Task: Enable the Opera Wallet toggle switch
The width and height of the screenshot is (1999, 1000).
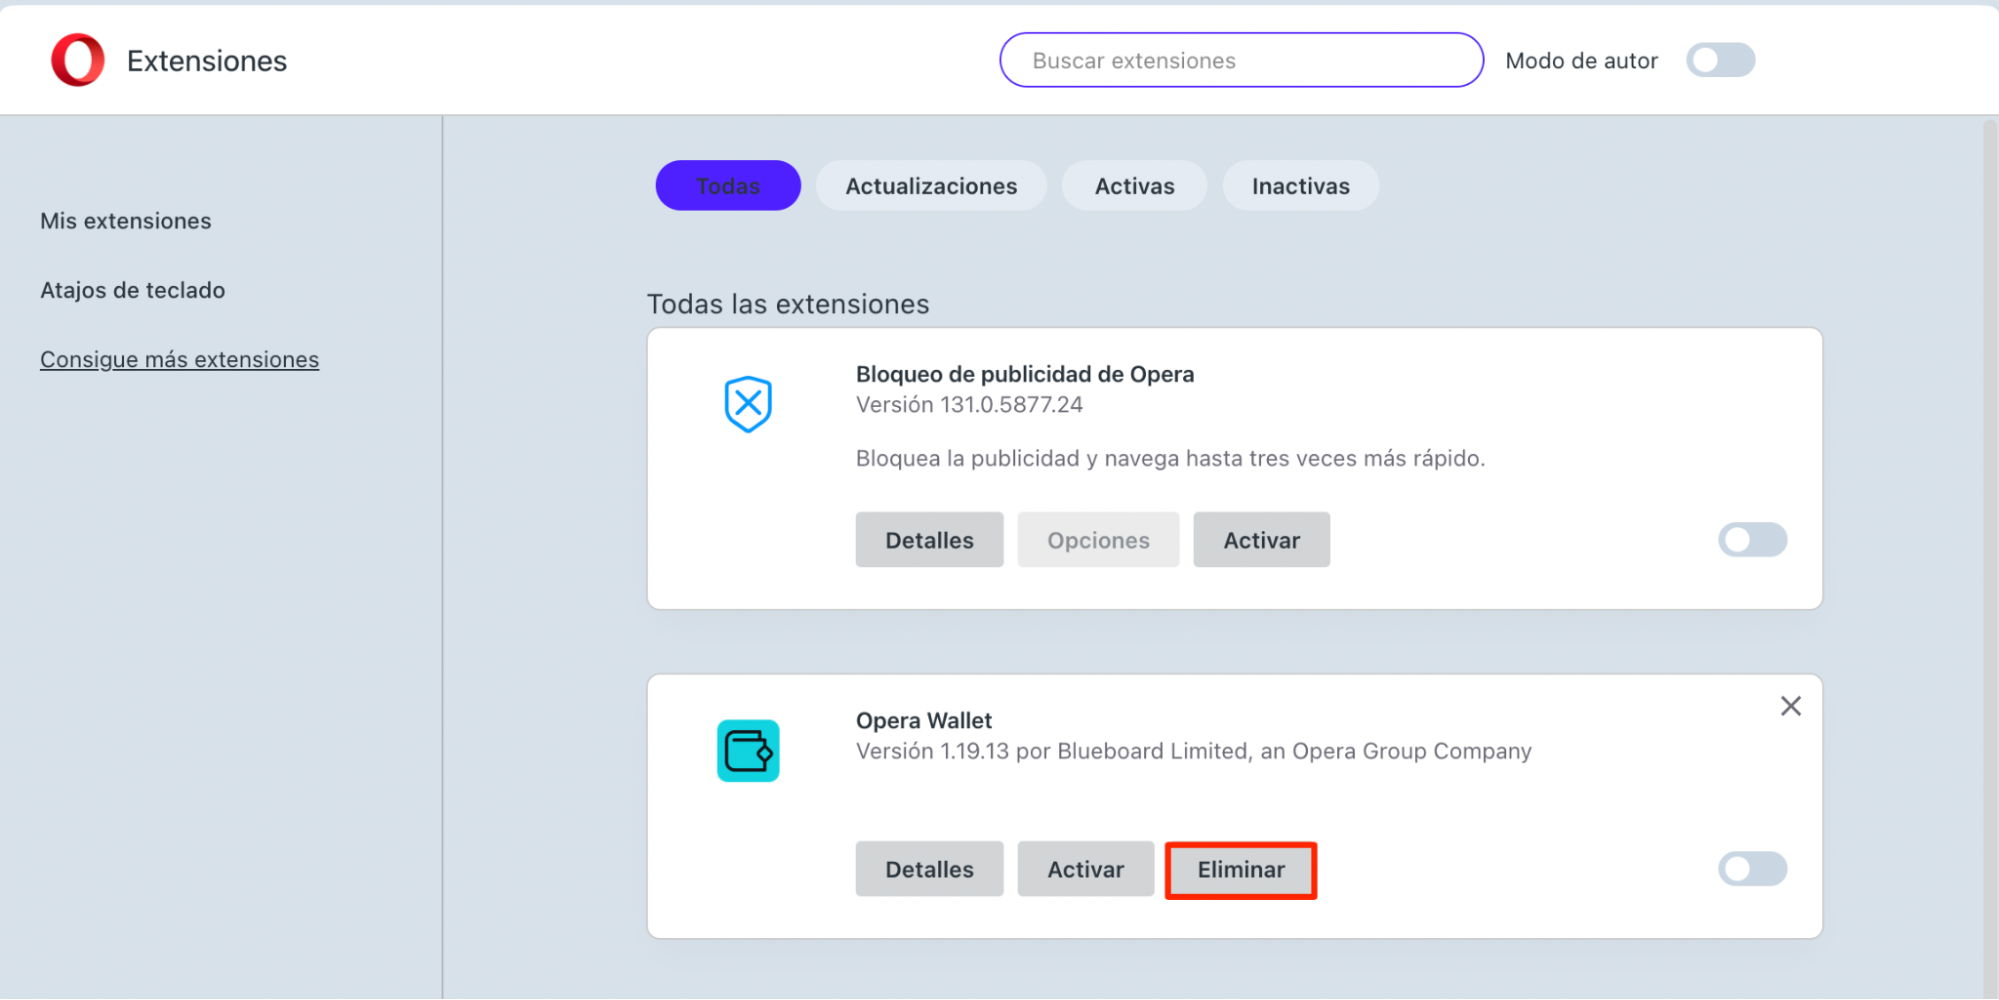Action: pyautogui.click(x=1752, y=869)
